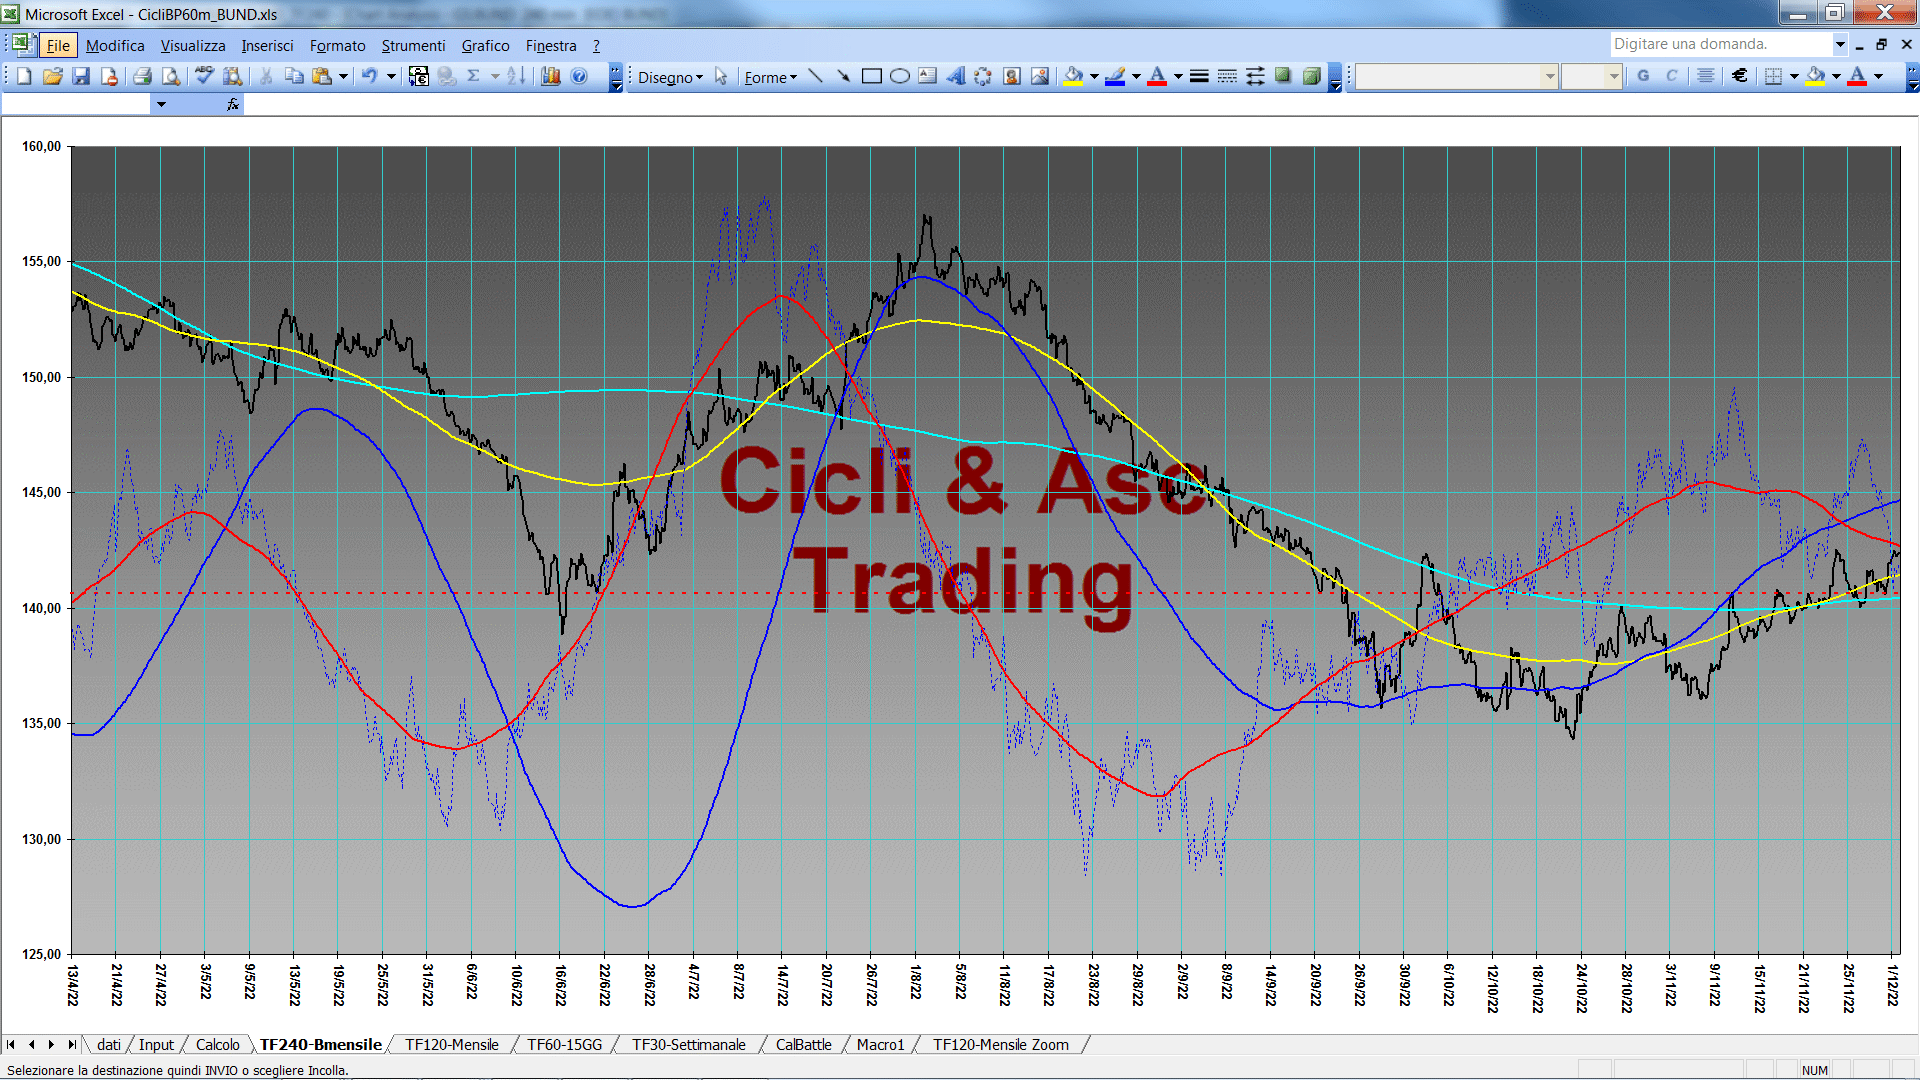Toggle center alignment in the formatting toolbar
This screenshot has height=1080, width=1920.
point(1706,76)
